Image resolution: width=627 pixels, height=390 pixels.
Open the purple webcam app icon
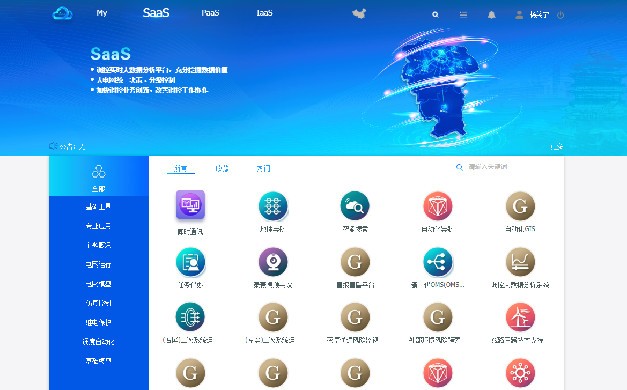click(273, 262)
